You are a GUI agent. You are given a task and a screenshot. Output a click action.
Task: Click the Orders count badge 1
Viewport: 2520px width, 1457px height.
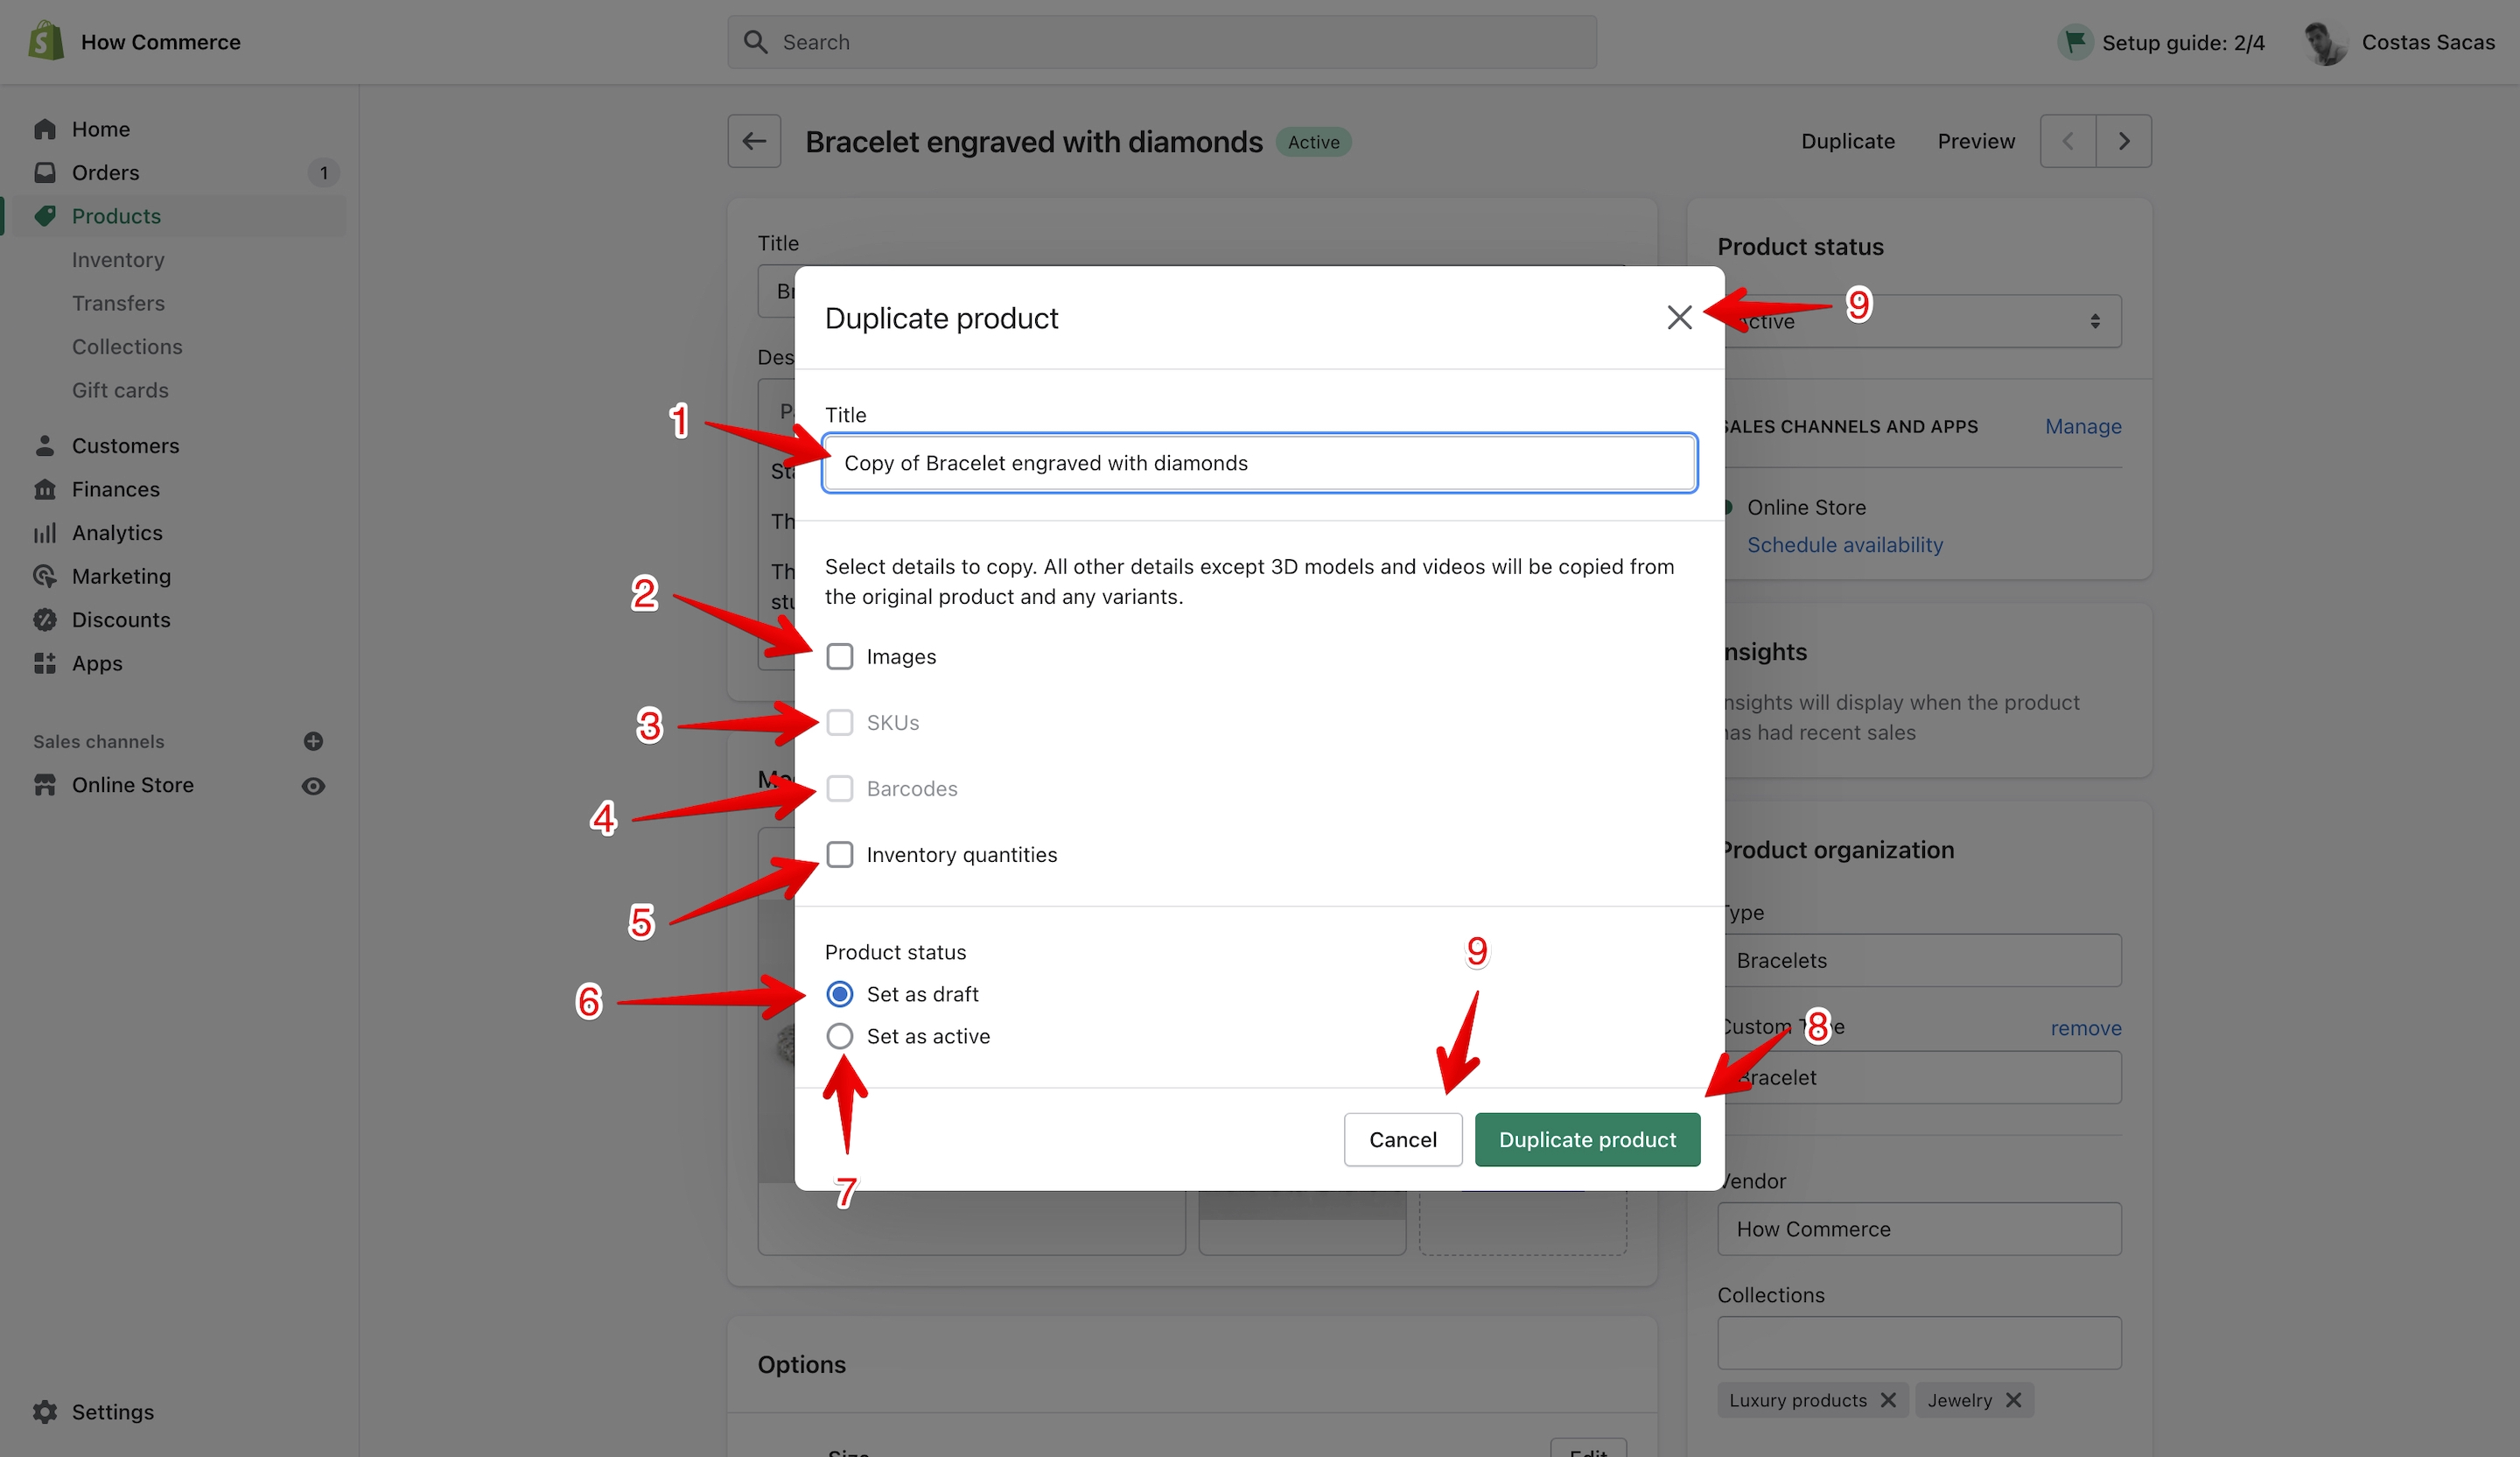tap(323, 173)
